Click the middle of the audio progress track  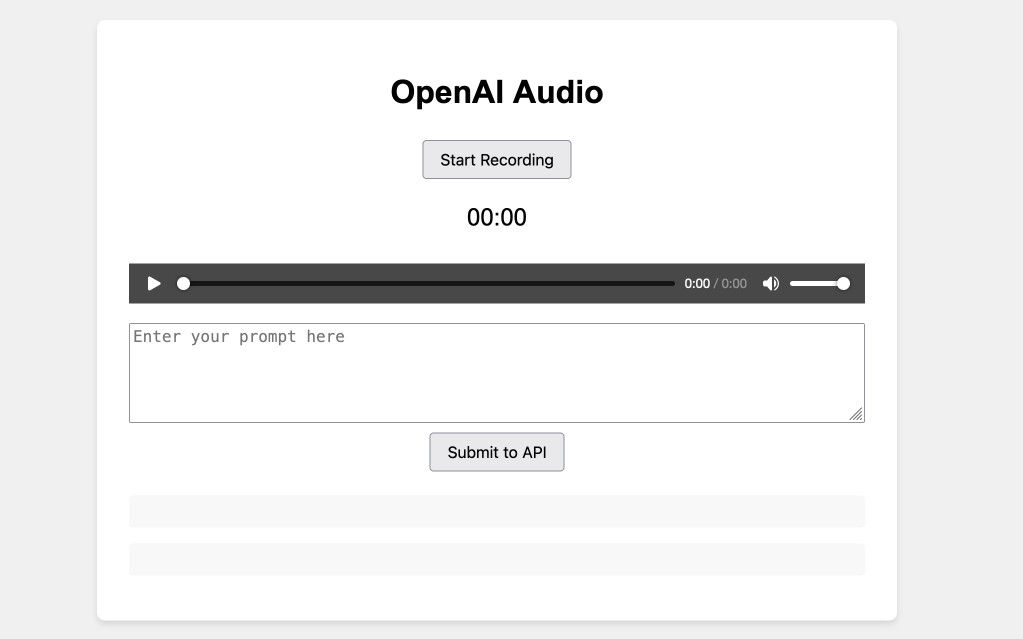(429, 284)
